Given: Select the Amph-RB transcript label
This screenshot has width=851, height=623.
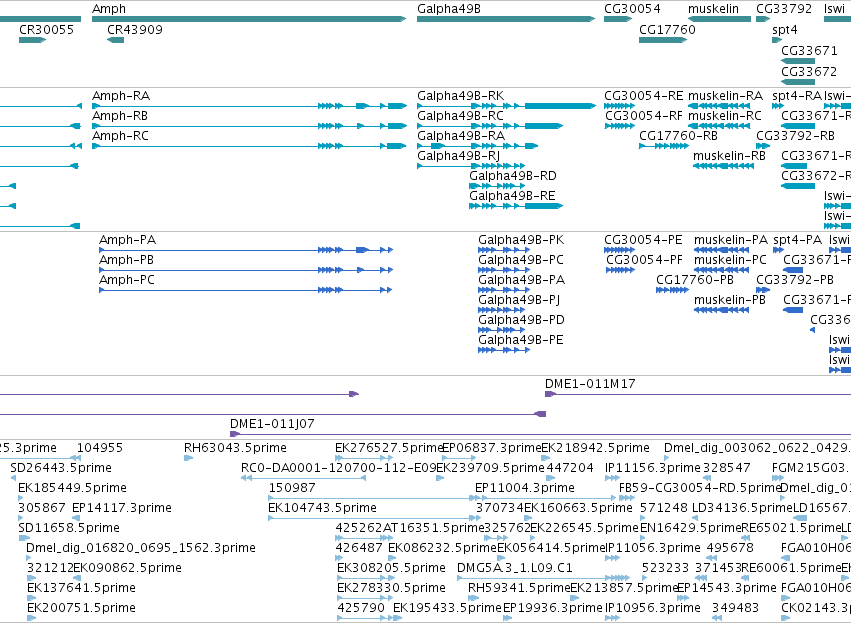Looking at the screenshot, I should (x=119, y=116).
